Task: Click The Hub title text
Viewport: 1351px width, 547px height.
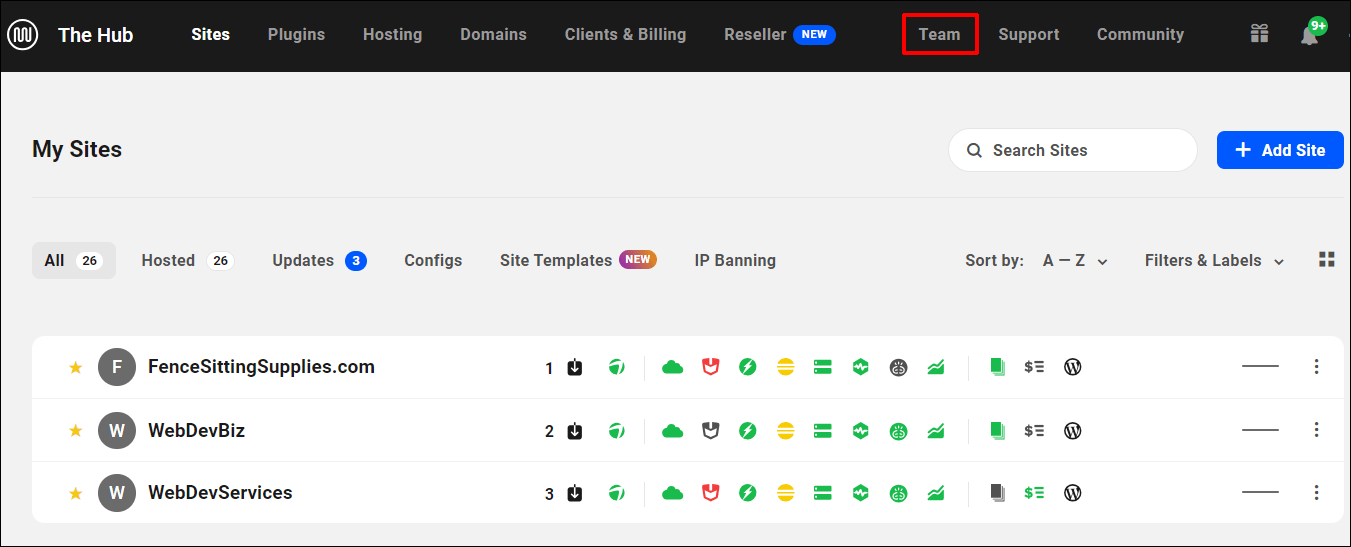Action: coord(95,35)
